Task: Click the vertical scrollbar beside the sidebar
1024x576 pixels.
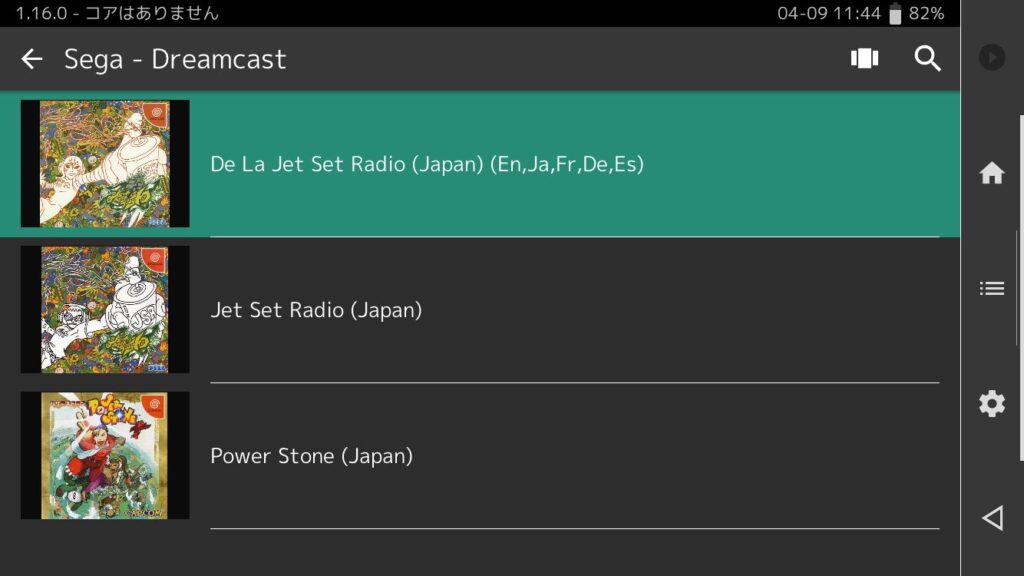Action: 1021,287
